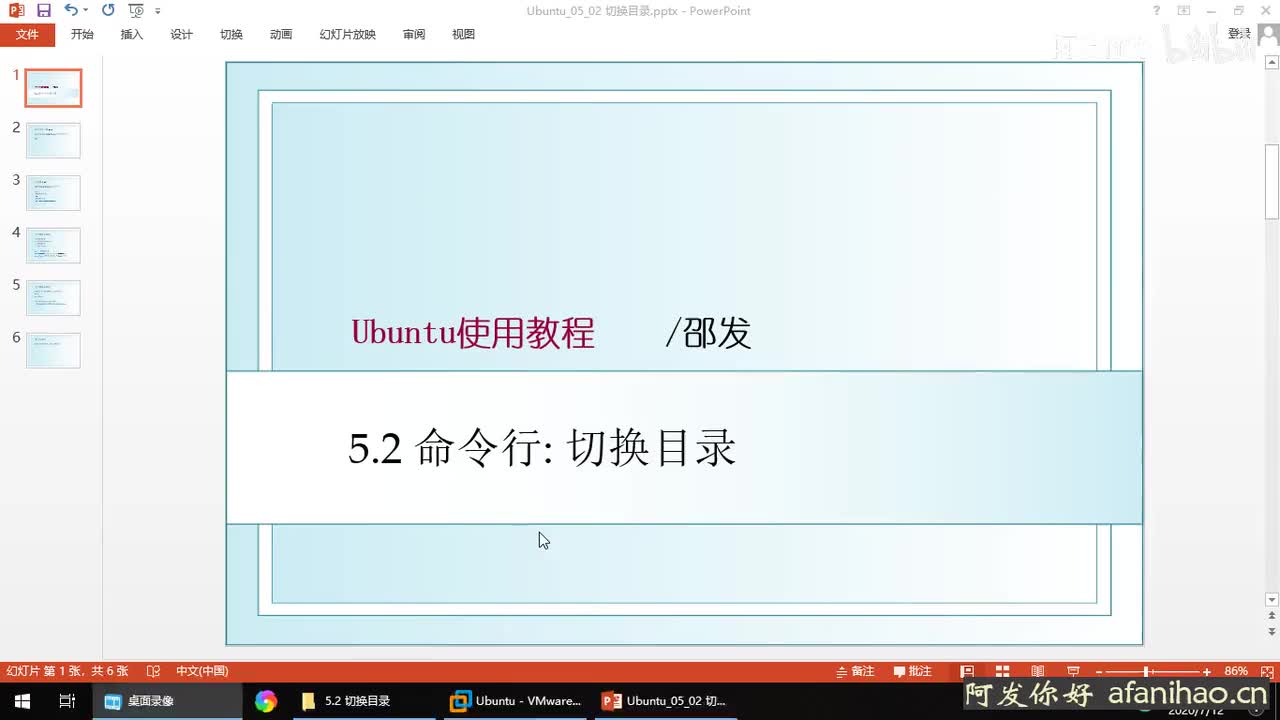Open the spell check icon in status bar
This screenshot has height=720, width=1280.
pos(153,671)
